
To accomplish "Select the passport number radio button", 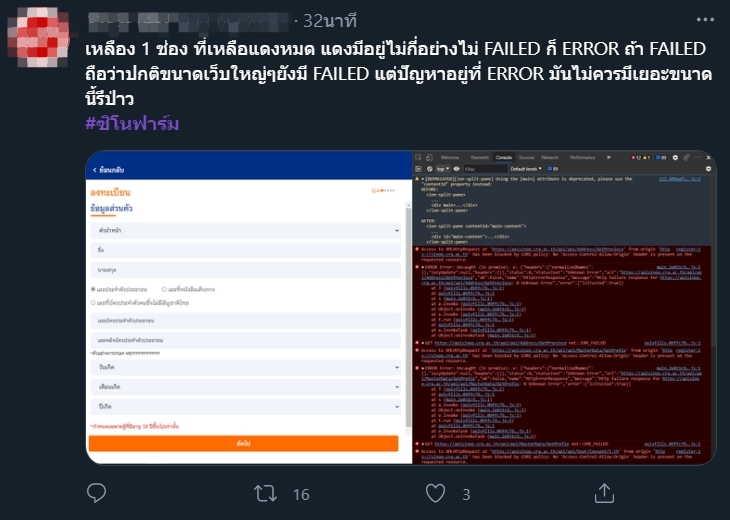I will (164, 290).
